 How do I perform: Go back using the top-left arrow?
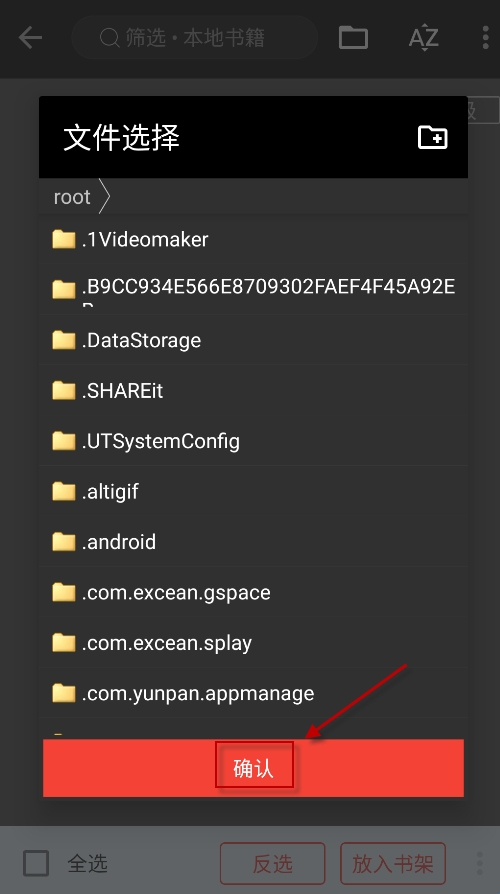[x=30, y=38]
